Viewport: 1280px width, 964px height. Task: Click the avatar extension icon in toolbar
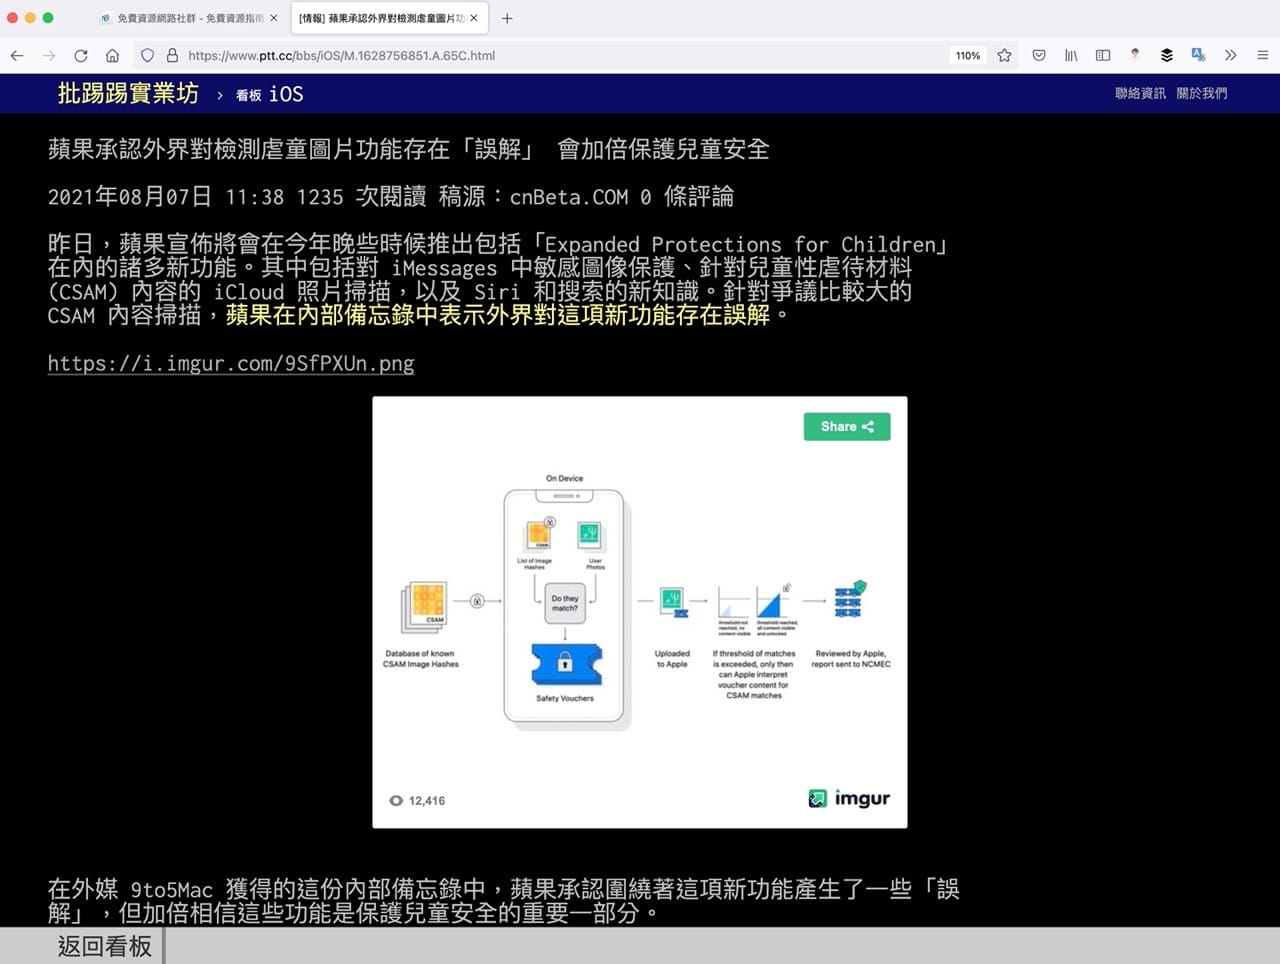tap(1135, 55)
